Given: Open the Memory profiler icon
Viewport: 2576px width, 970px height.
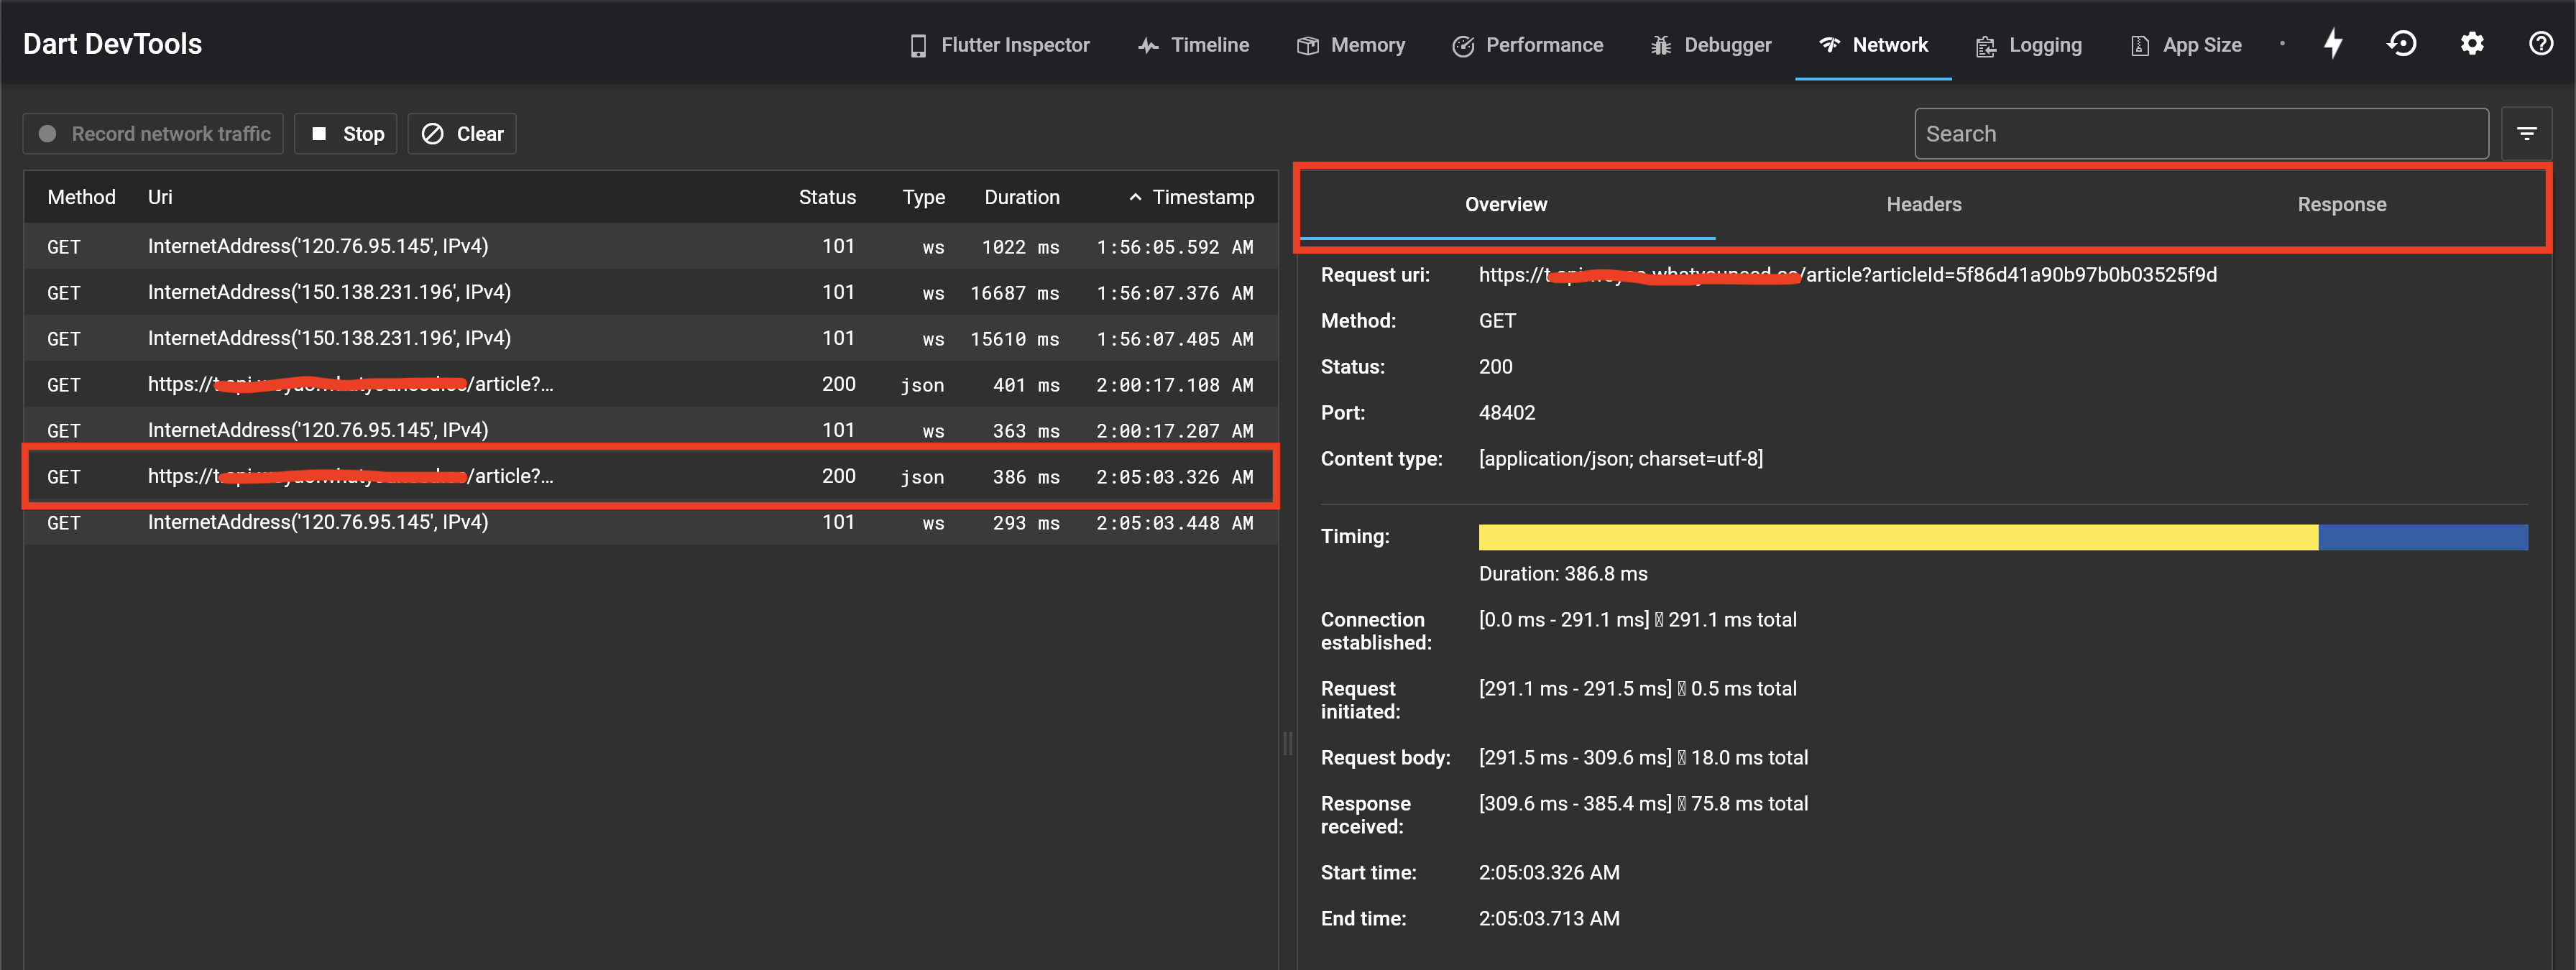Looking at the screenshot, I should (x=1307, y=44).
